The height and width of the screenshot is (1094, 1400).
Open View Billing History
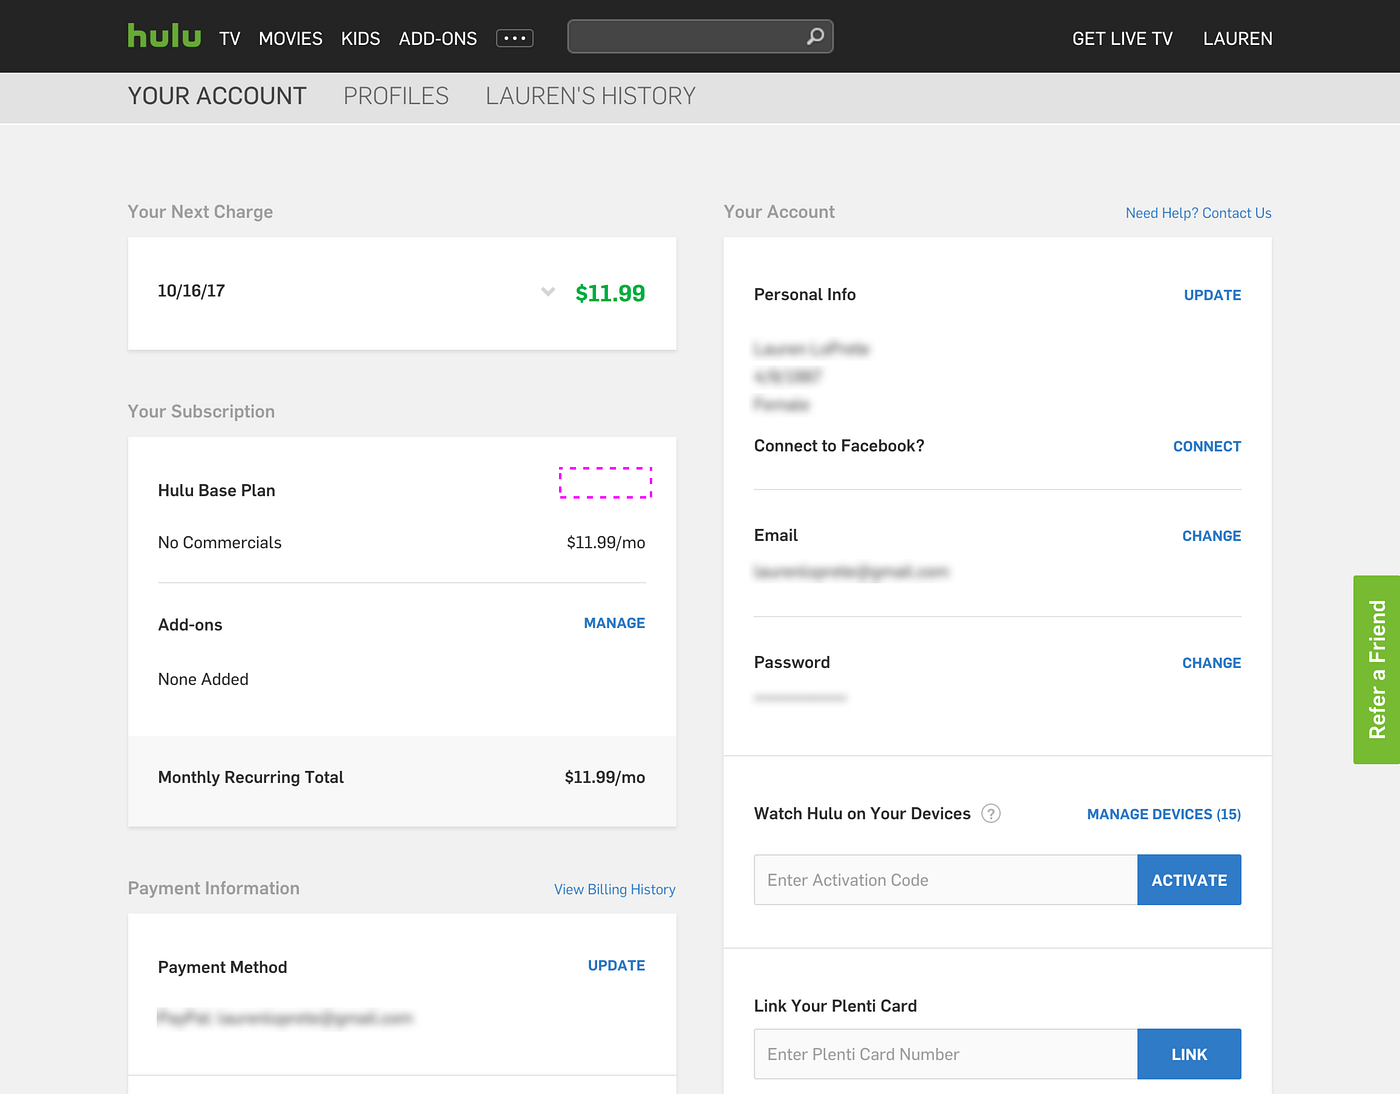[615, 889]
